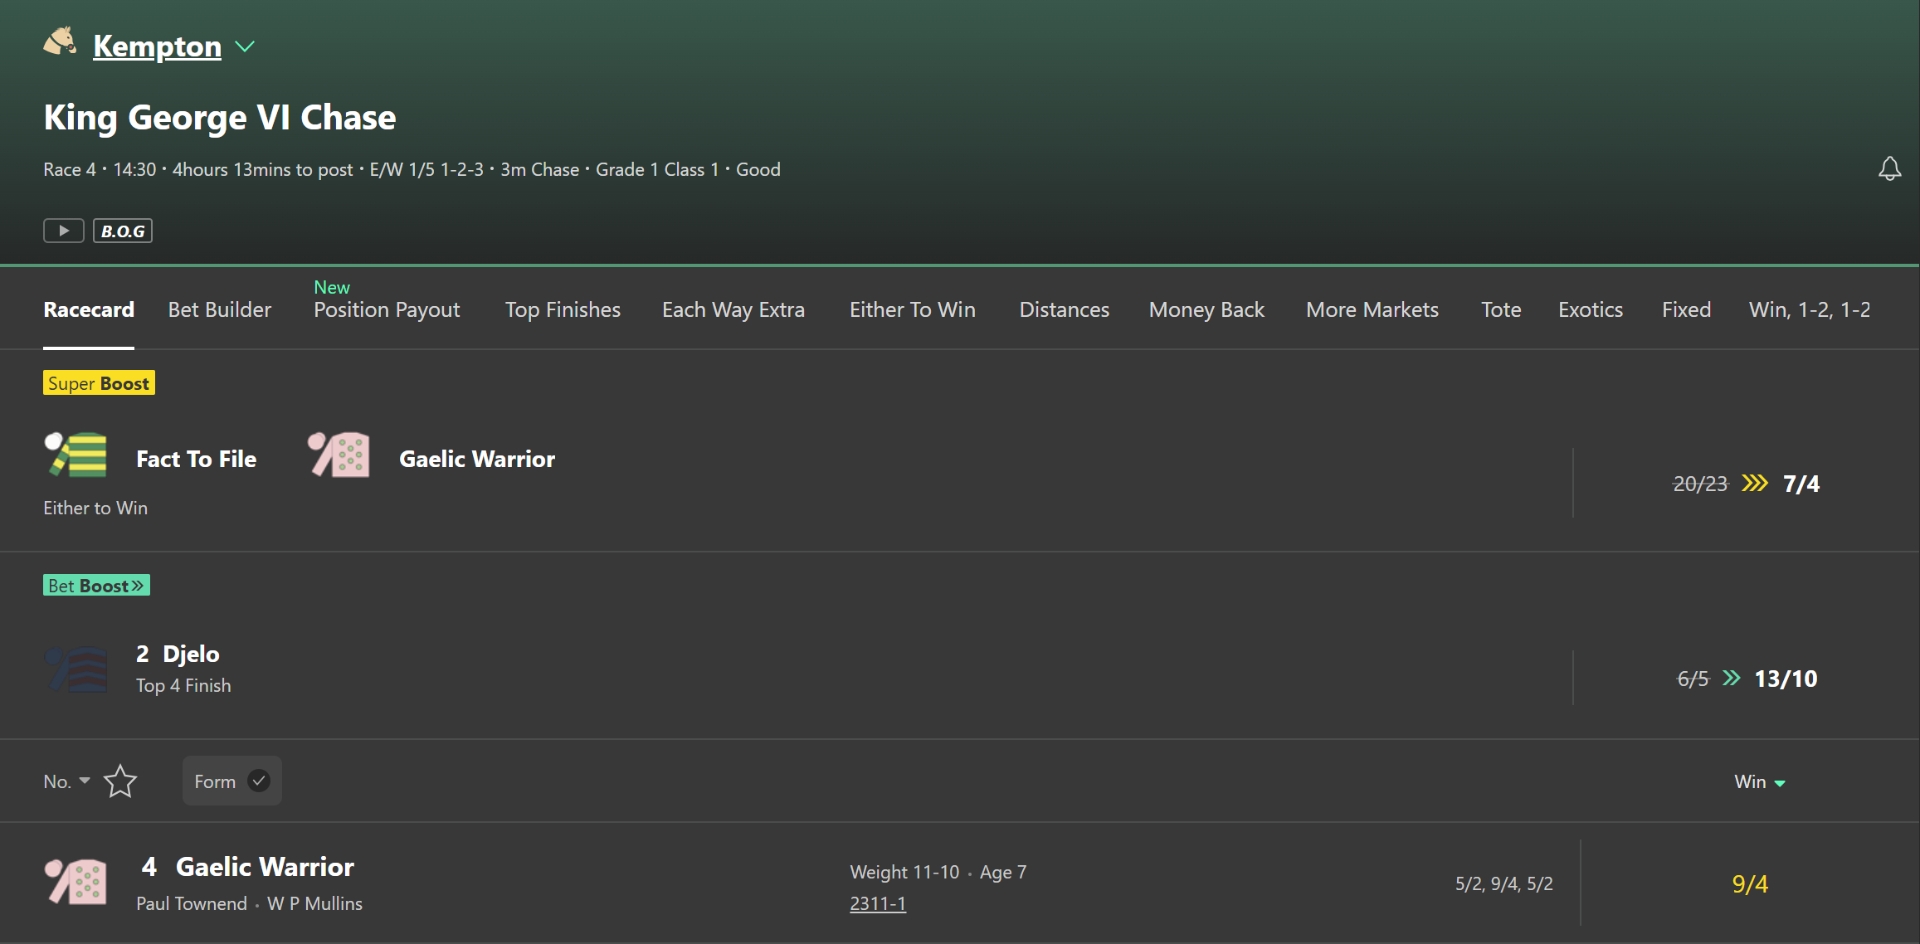Click the Bet Boost chevron arrows
The width and height of the screenshot is (1920, 944).
click(139, 584)
